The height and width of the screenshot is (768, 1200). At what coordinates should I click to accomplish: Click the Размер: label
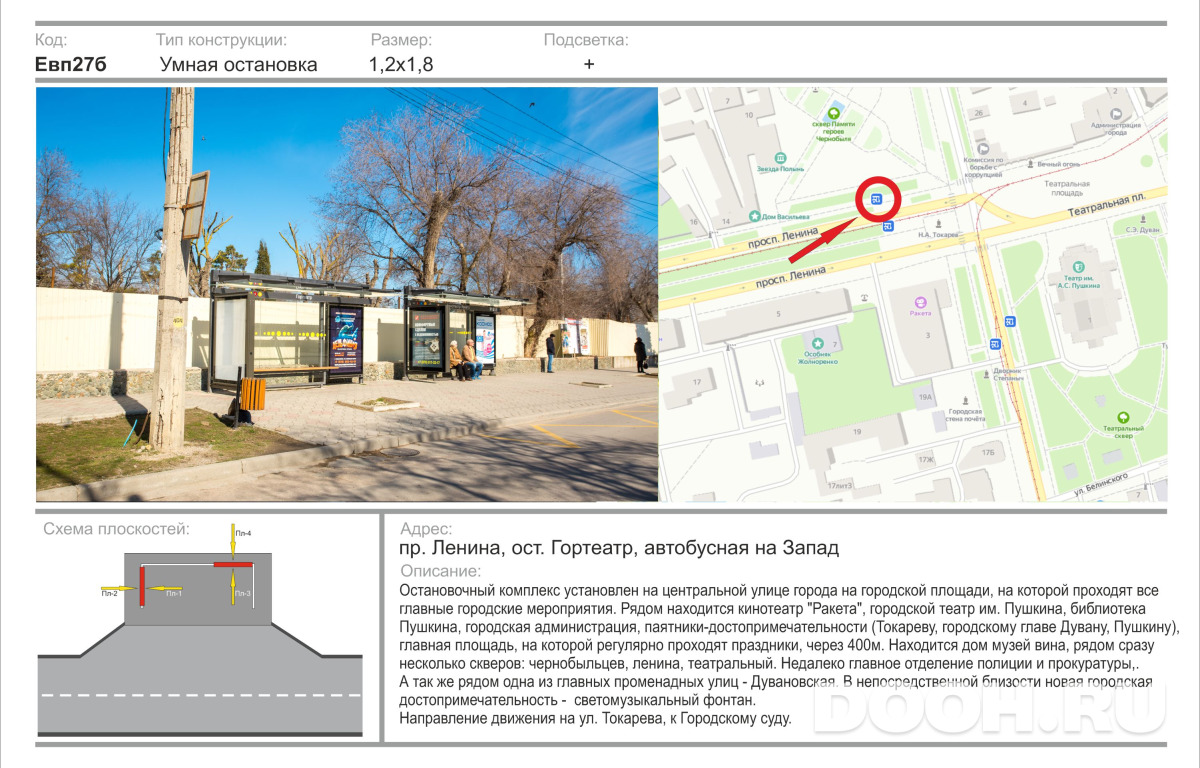(401, 40)
